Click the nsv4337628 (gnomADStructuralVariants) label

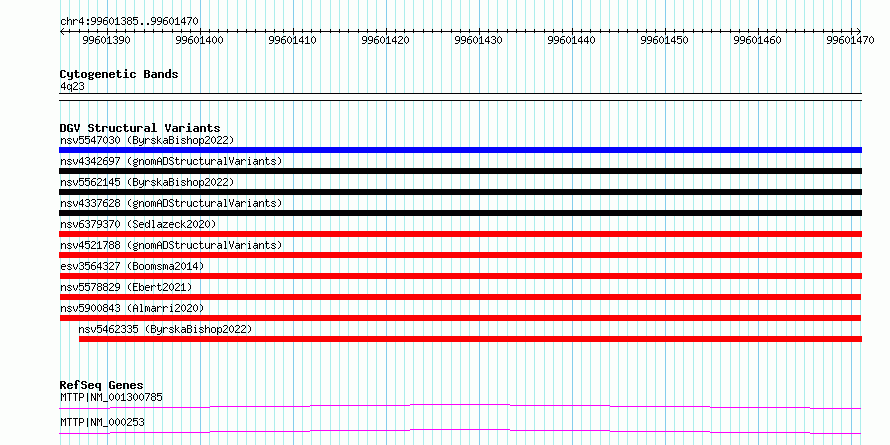(x=171, y=203)
